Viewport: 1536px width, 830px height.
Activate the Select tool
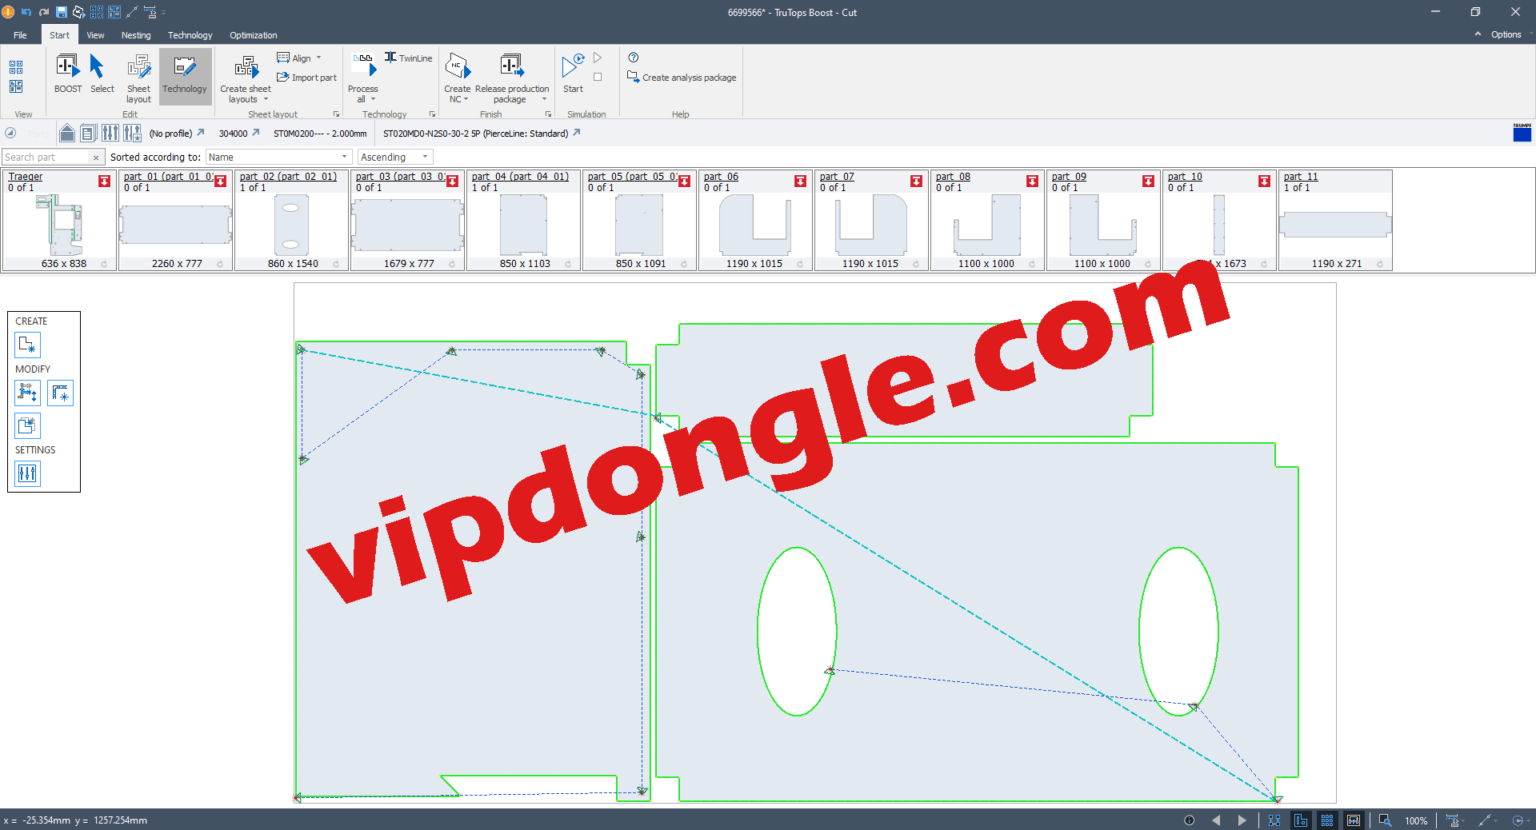point(101,75)
